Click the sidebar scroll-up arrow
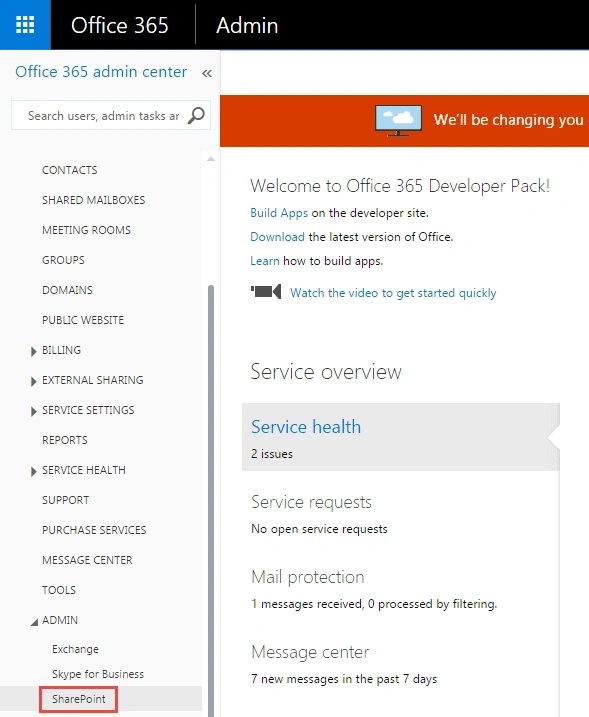The width and height of the screenshot is (589, 717). click(x=211, y=159)
